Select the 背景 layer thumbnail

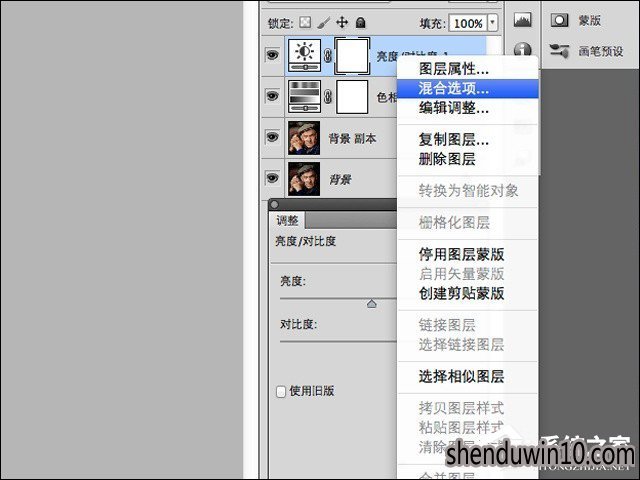[x=304, y=179]
